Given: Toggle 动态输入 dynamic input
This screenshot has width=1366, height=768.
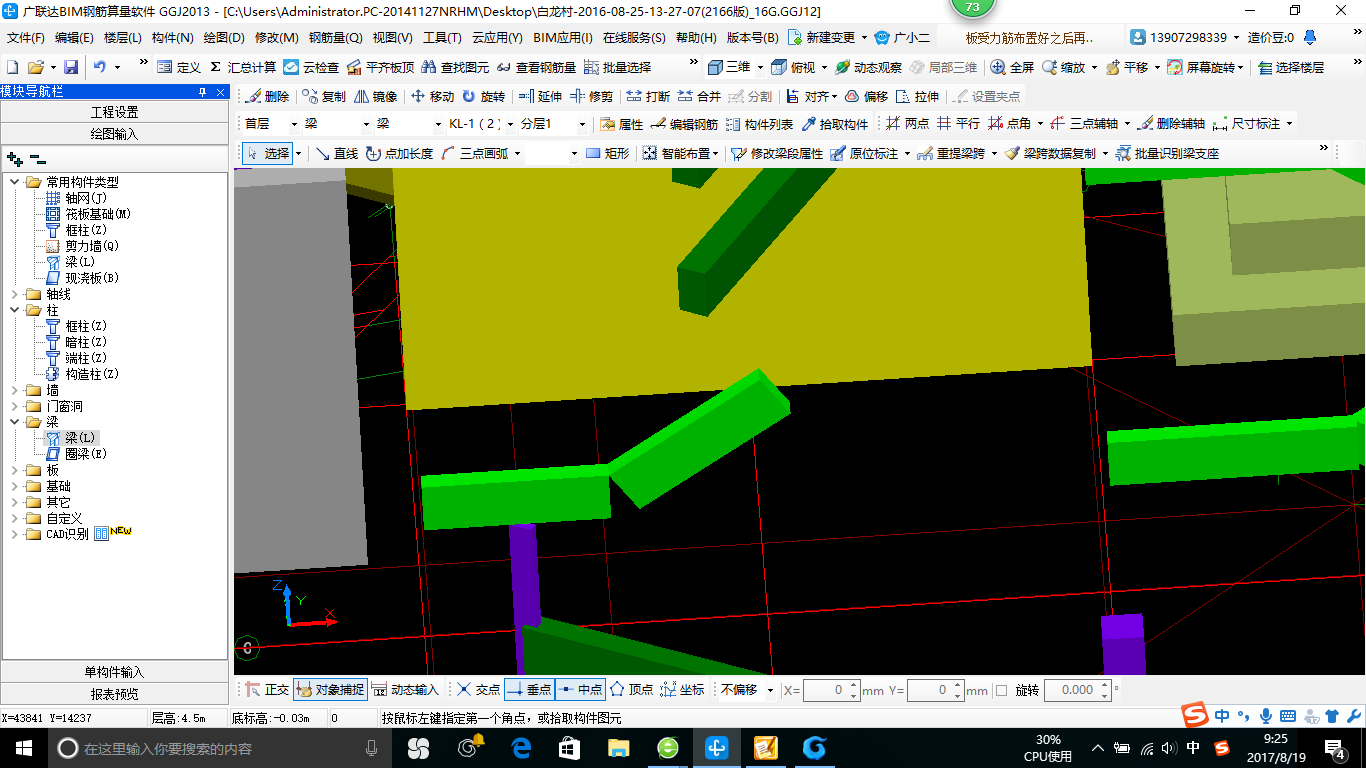Looking at the screenshot, I should (404, 690).
